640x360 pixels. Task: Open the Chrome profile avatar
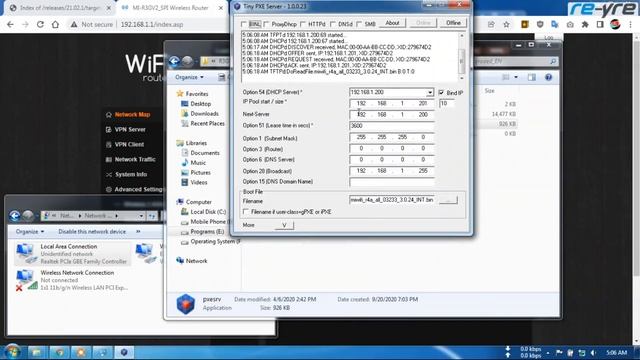click(615, 24)
